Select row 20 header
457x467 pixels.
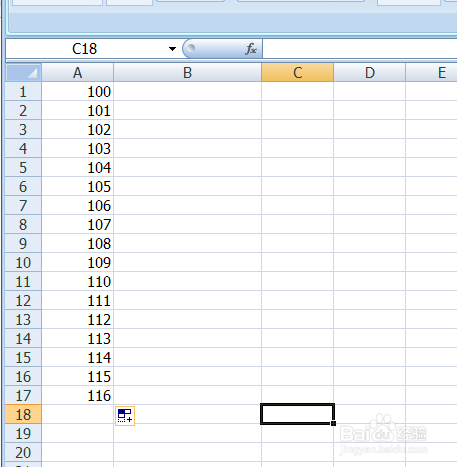point(23,452)
